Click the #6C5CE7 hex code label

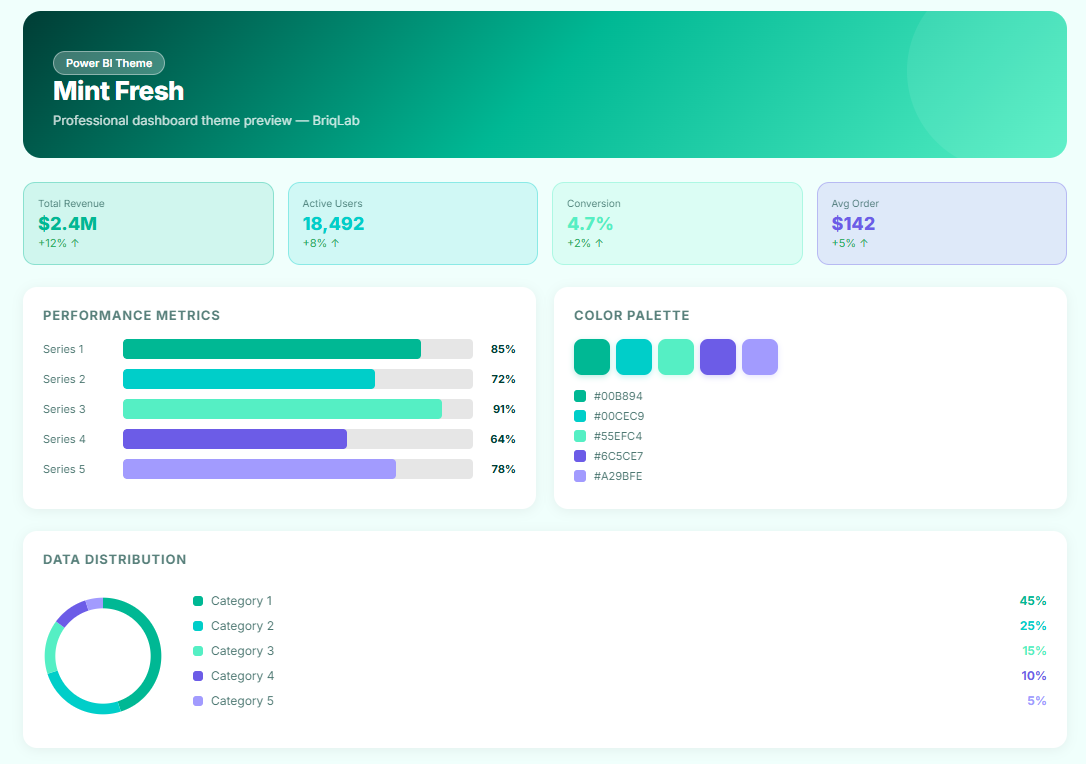[x=618, y=456]
